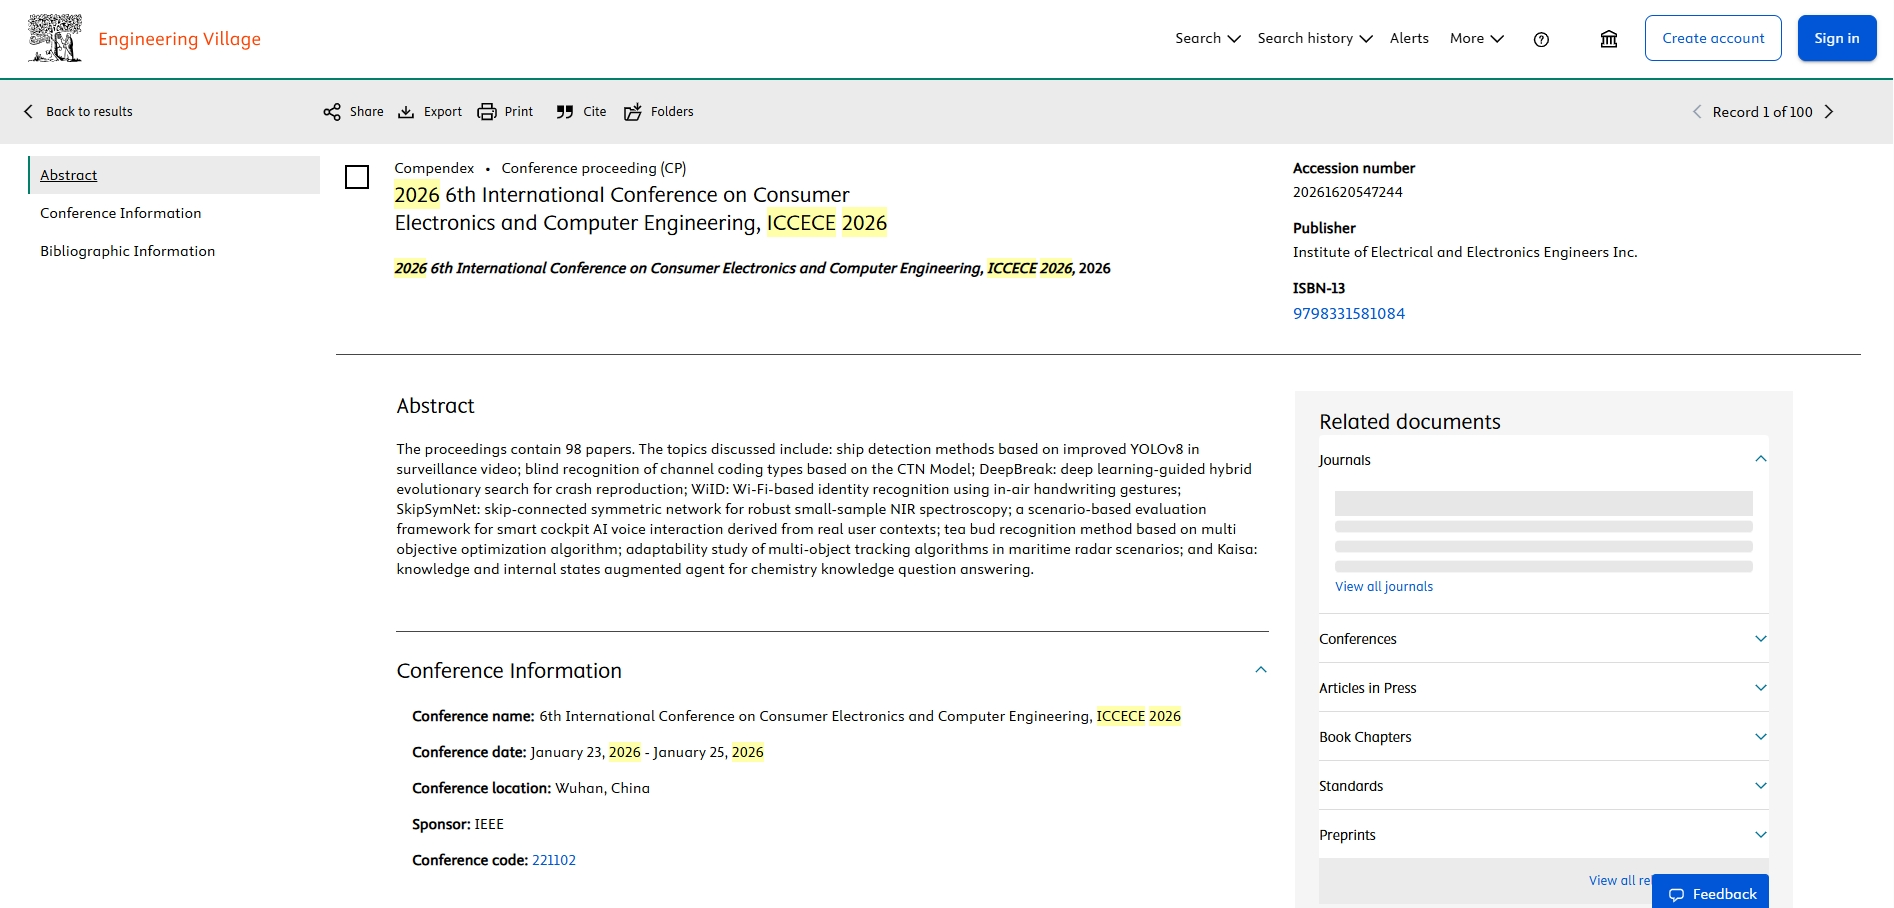
Task: Select Bibliographic Information in the sidebar
Action: tap(128, 251)
